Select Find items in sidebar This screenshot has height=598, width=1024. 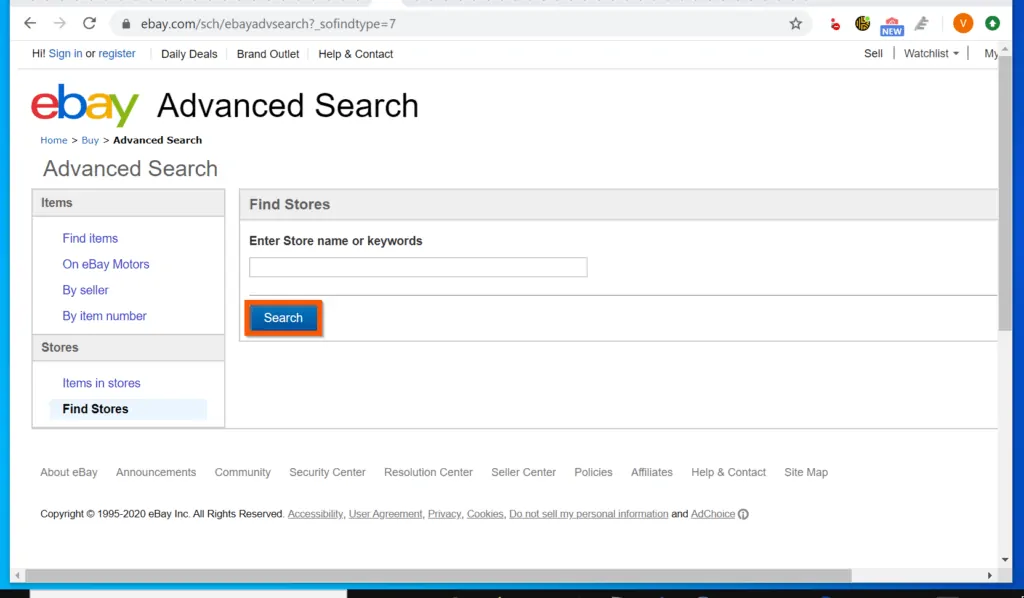coord(90,238)
